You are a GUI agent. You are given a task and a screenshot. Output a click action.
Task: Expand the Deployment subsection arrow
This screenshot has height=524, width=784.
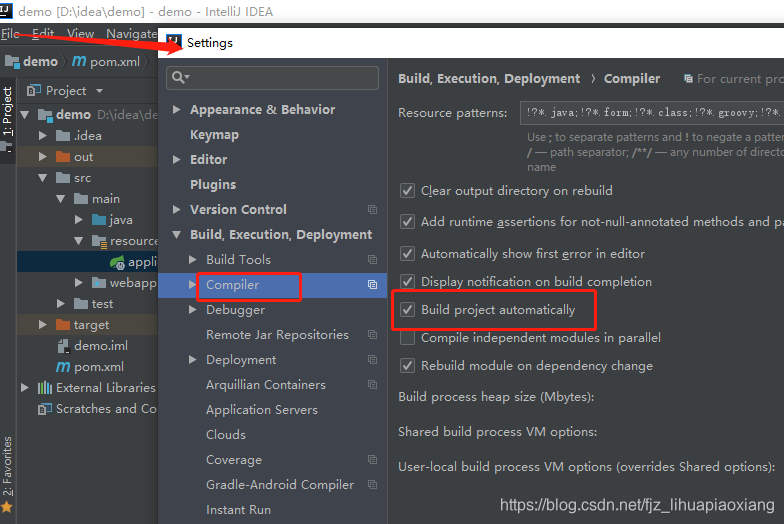click(192, 360)
